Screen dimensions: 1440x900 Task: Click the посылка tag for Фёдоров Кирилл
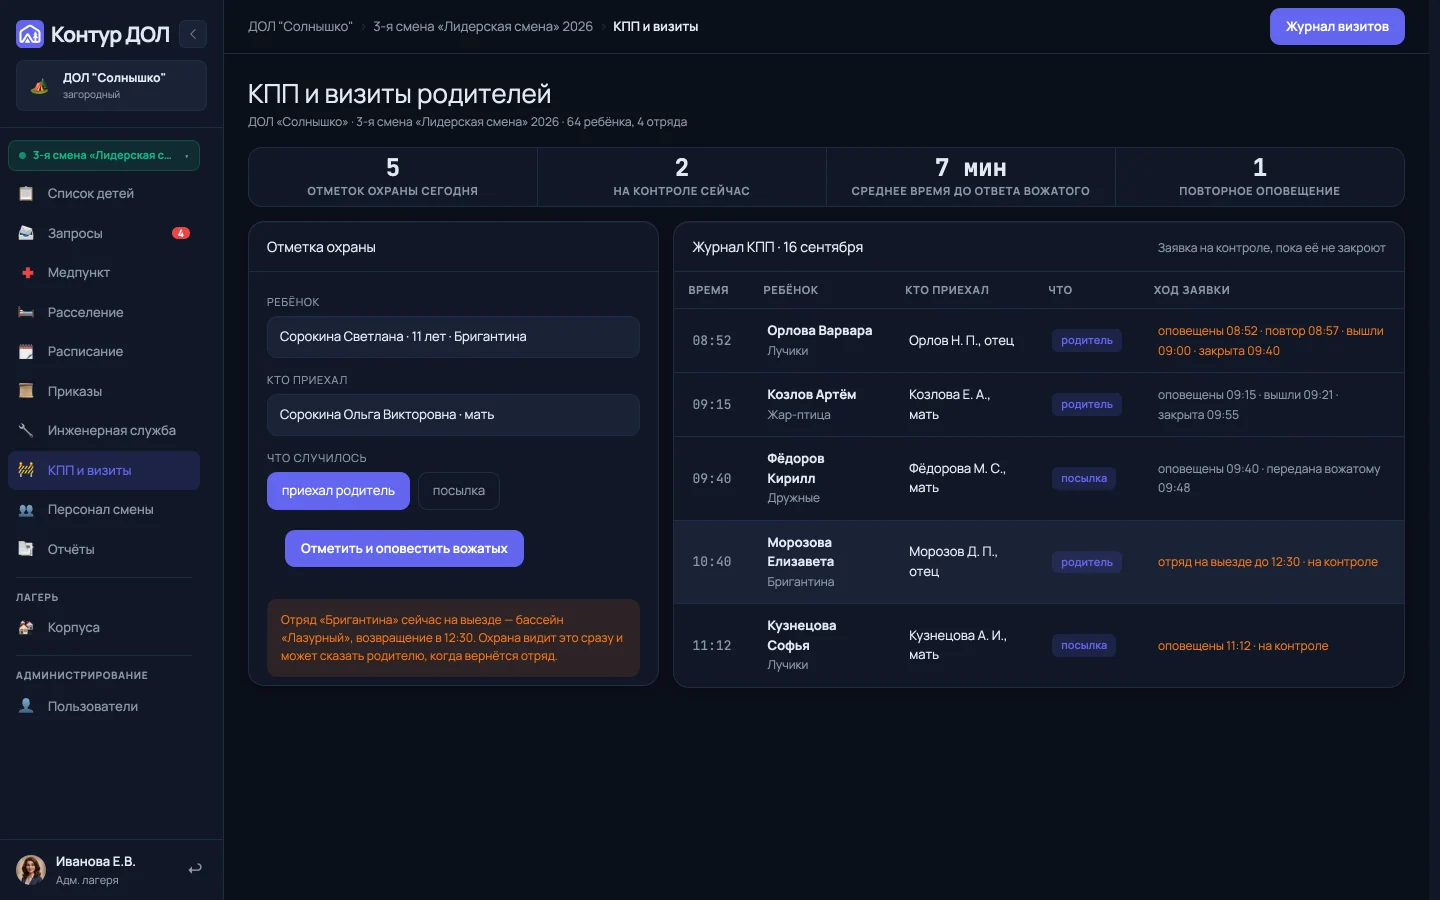click(1084, 479)
